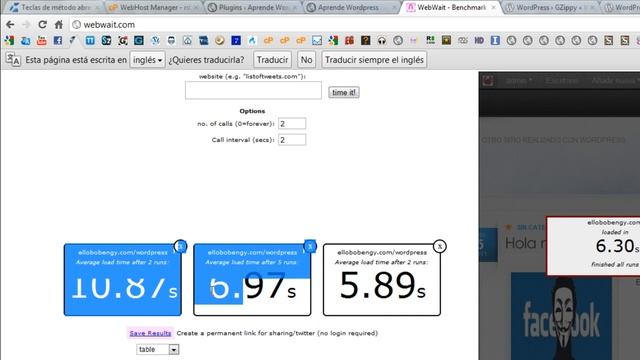Image resolution: width=640 pixels, height=360 pixels.
Task: Open the headphones bookmark icon
Action: pyautogui.click(x=382, y=40)
